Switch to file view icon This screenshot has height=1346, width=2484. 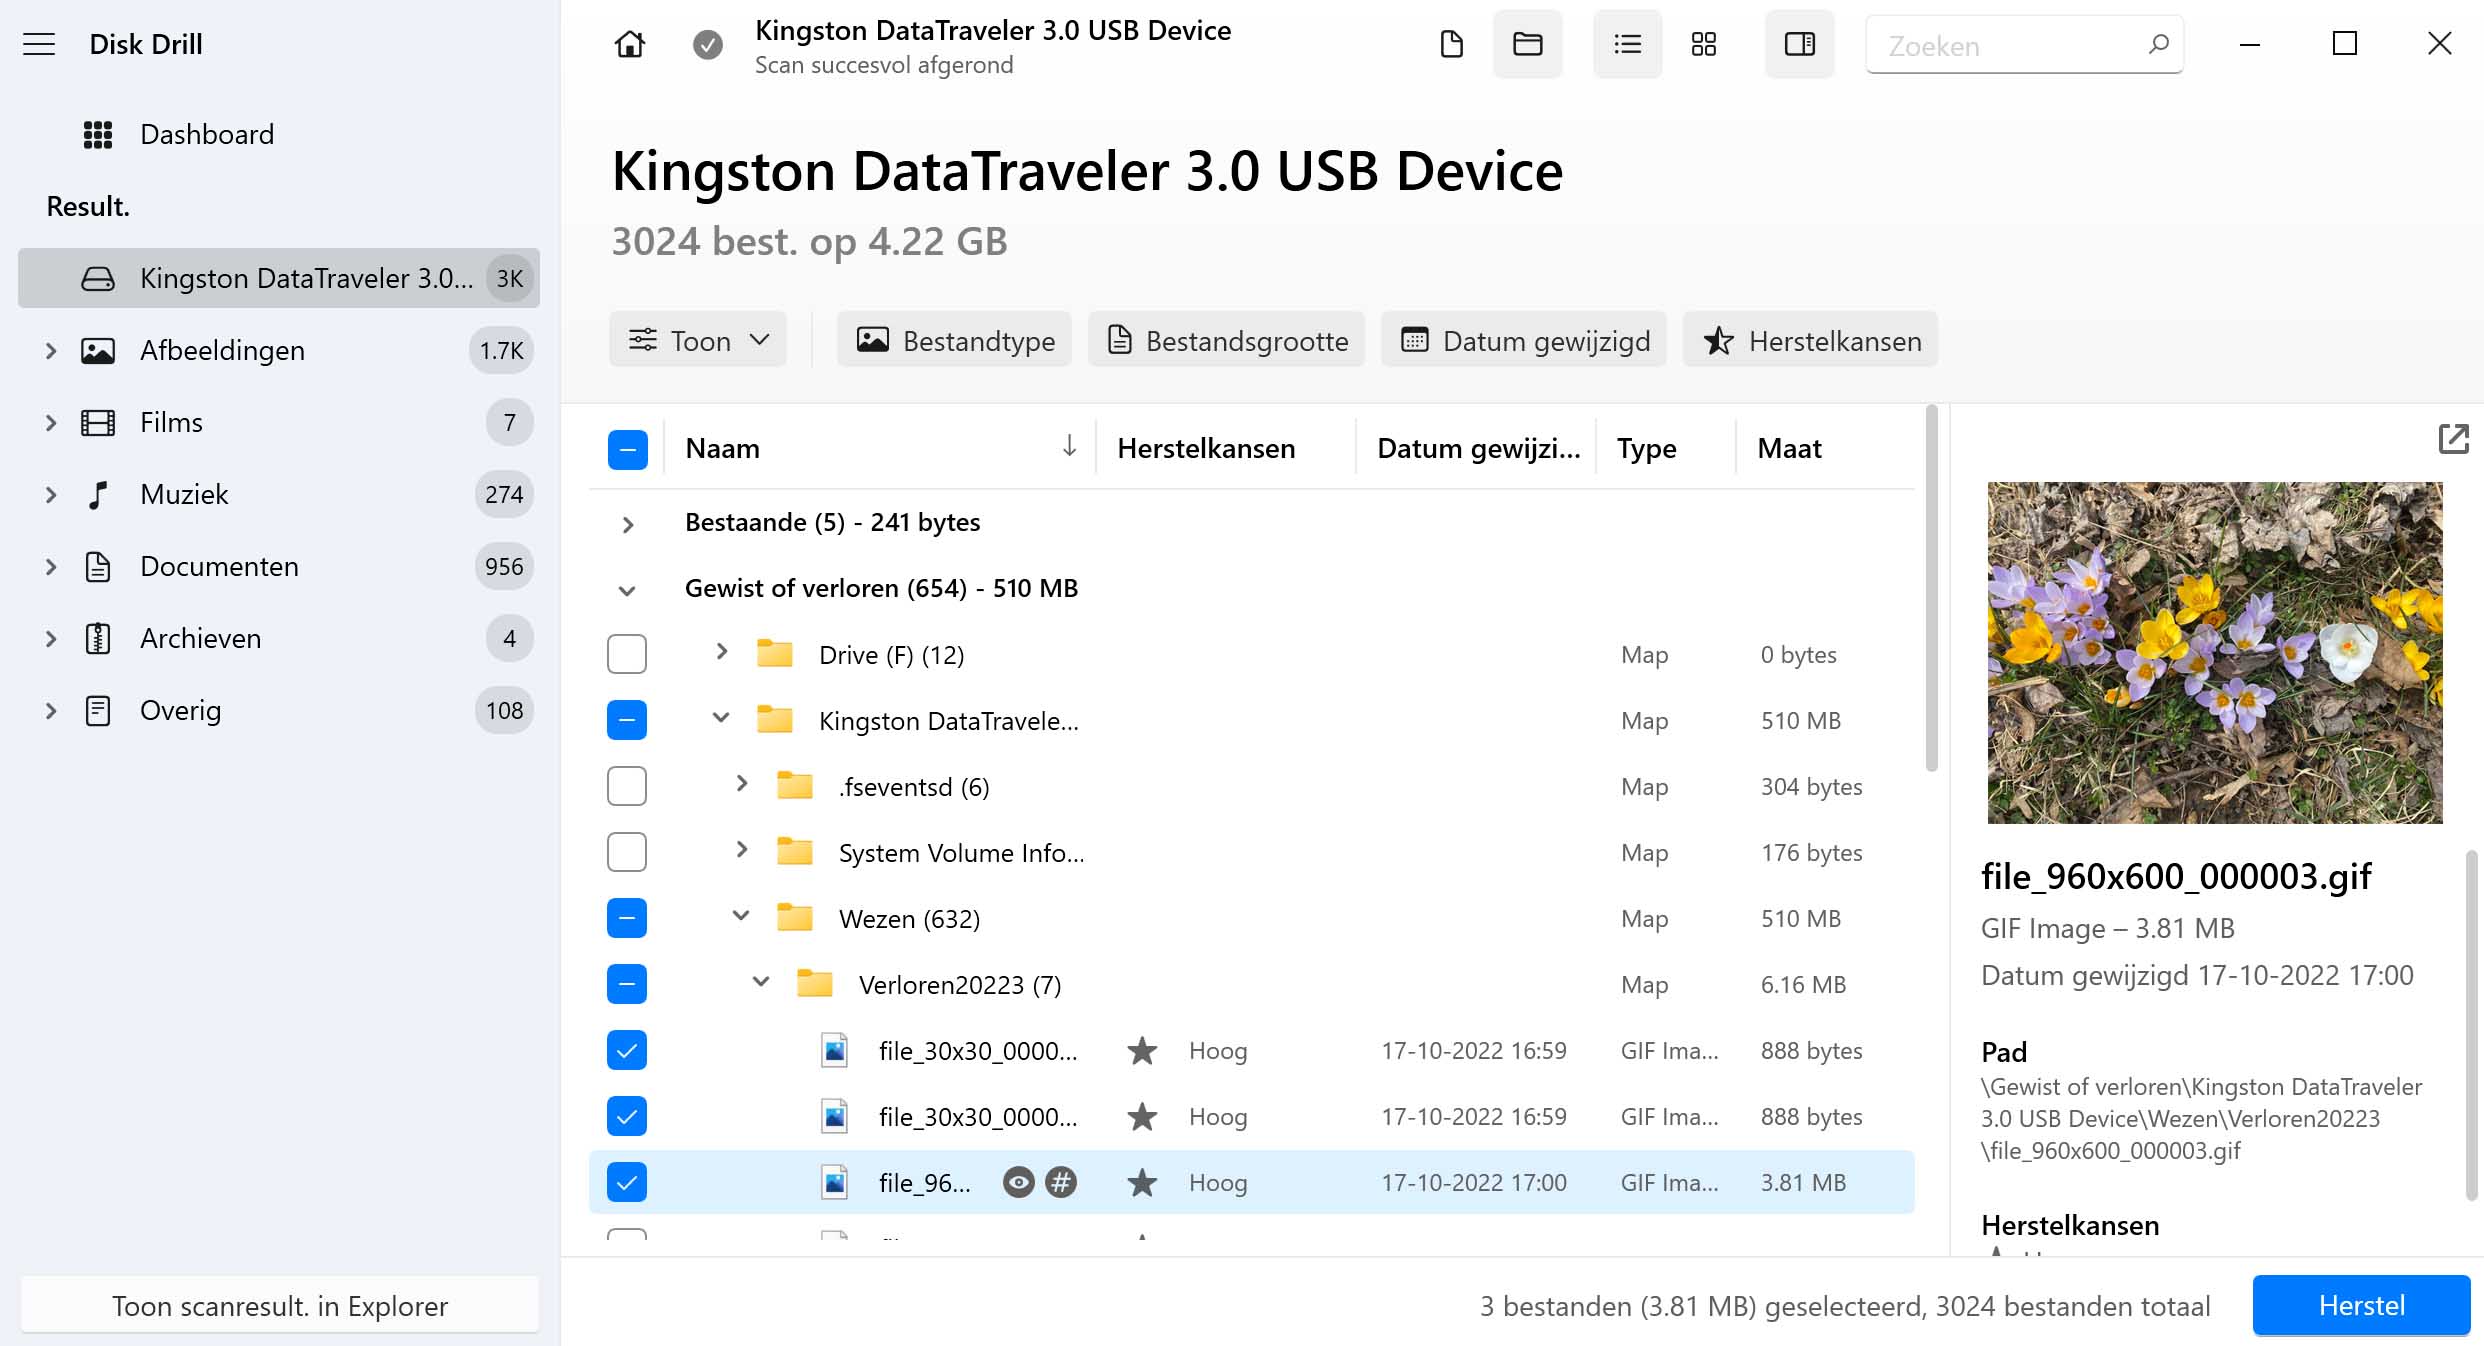[1451, 44]
